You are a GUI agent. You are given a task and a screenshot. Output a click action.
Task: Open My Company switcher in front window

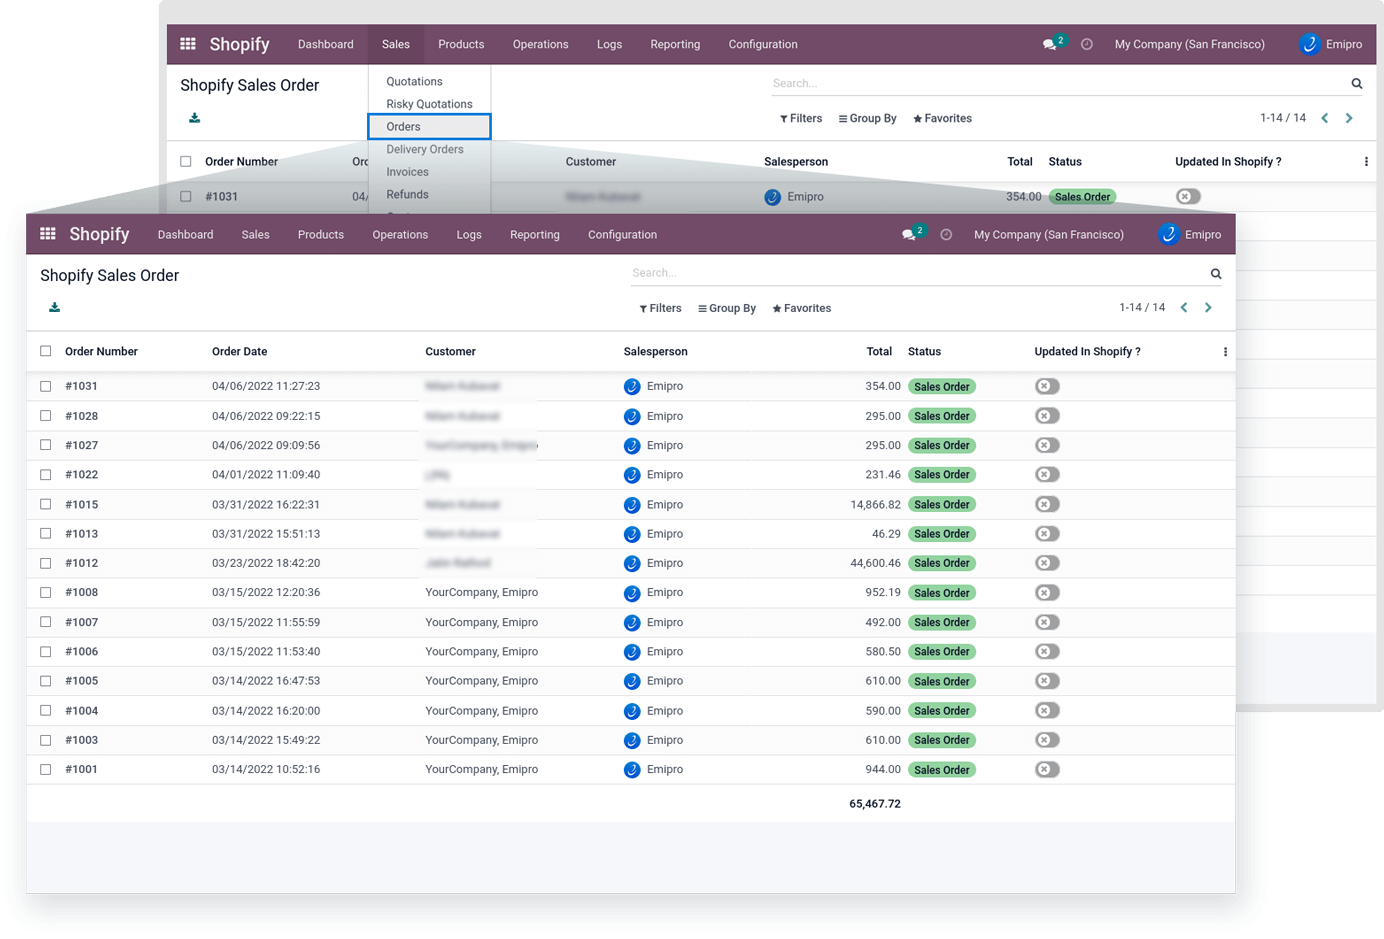click(x=1049, y=235)
